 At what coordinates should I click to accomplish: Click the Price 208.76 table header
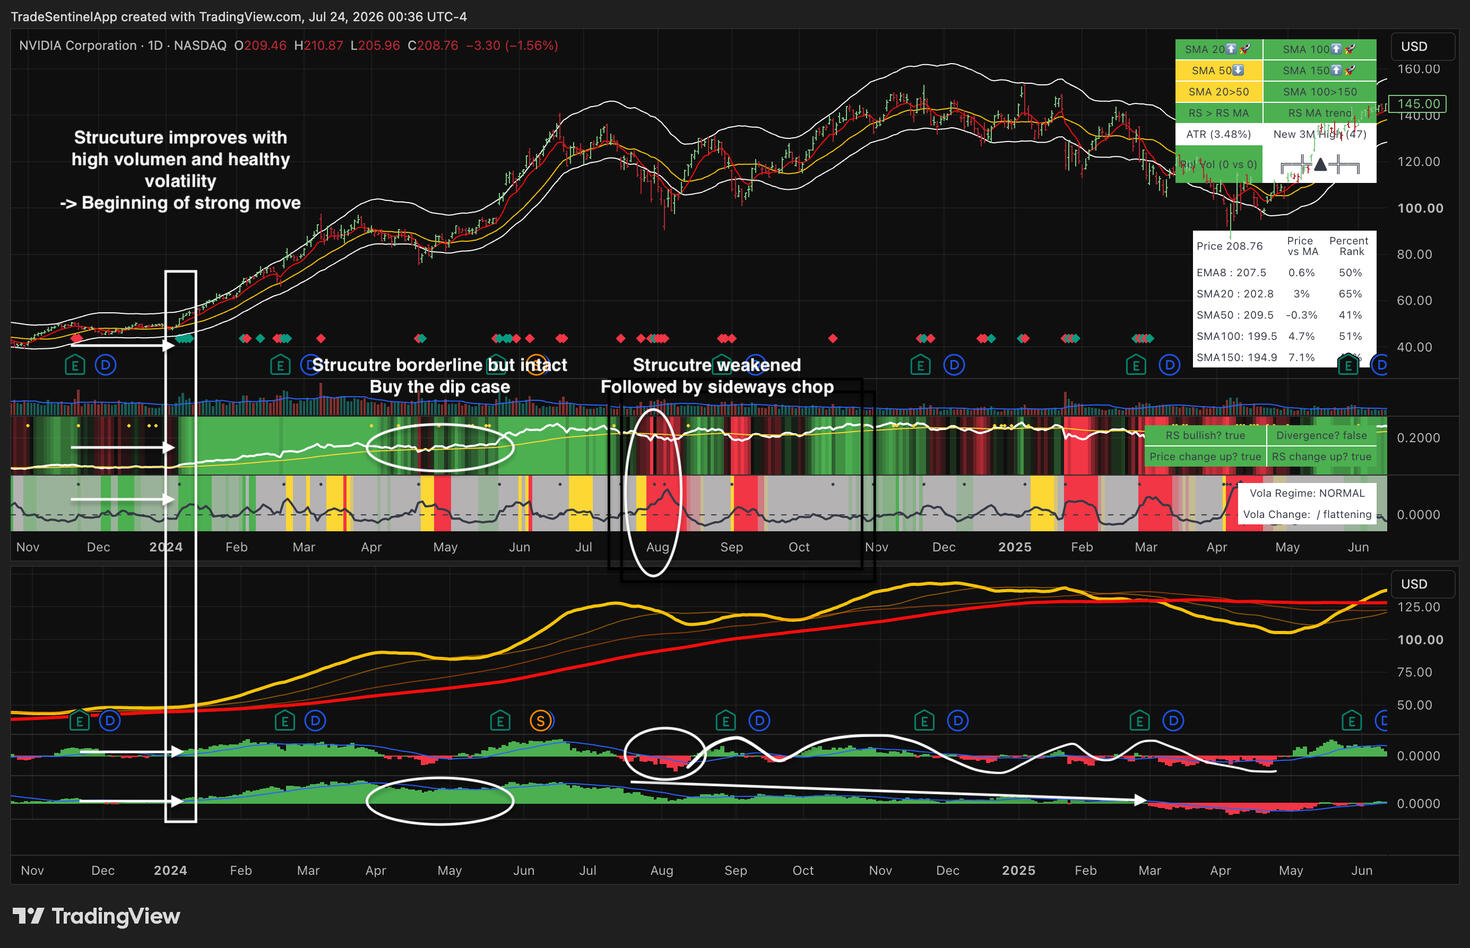(x=1229, y=246)
